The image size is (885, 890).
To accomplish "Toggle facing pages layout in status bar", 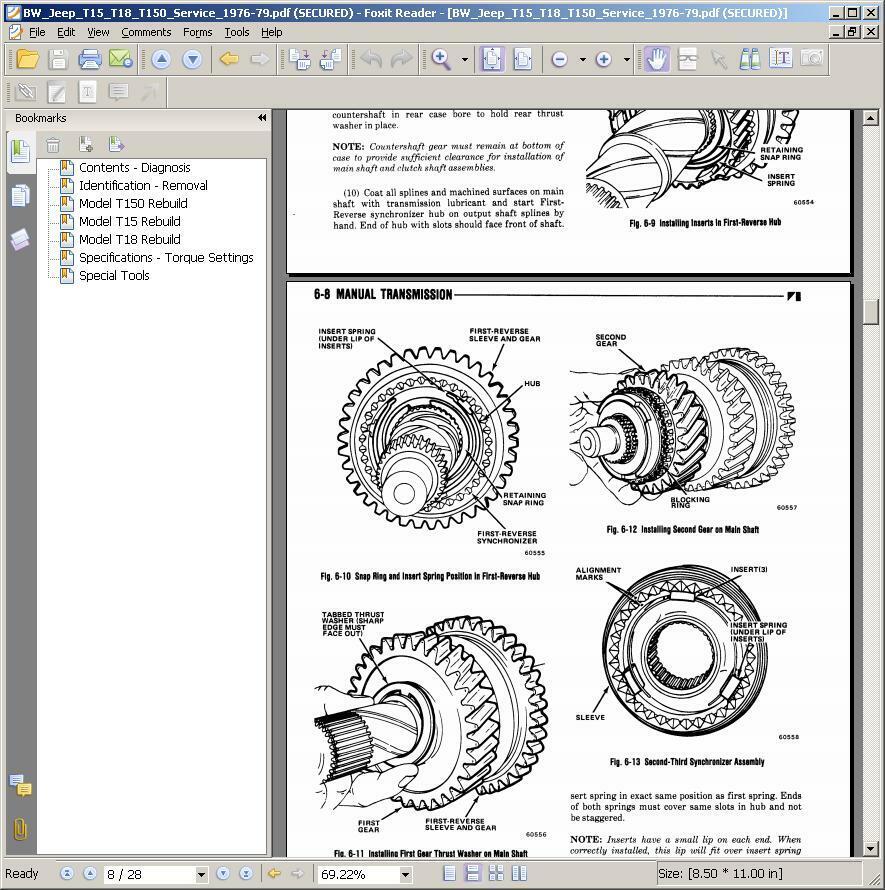I will 496,874.
